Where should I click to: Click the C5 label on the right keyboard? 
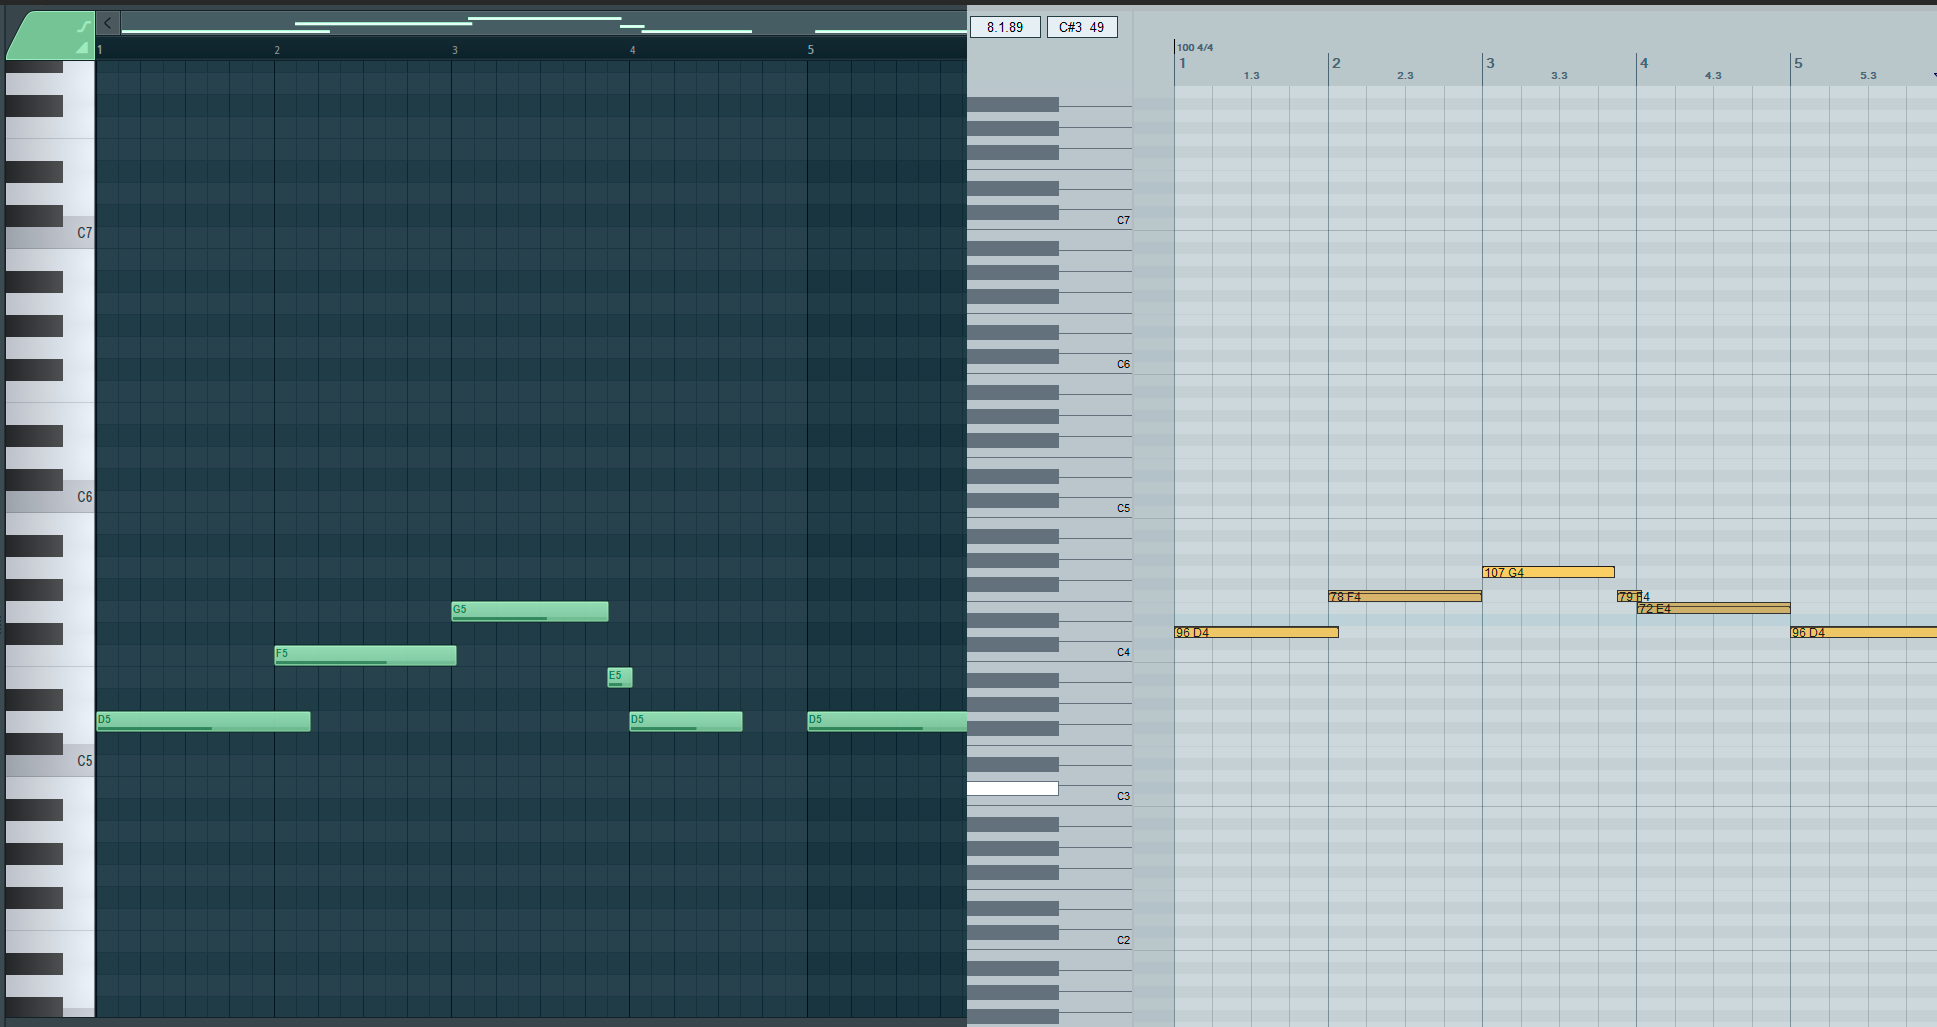pyautogui.click(x=1123, y=508)
